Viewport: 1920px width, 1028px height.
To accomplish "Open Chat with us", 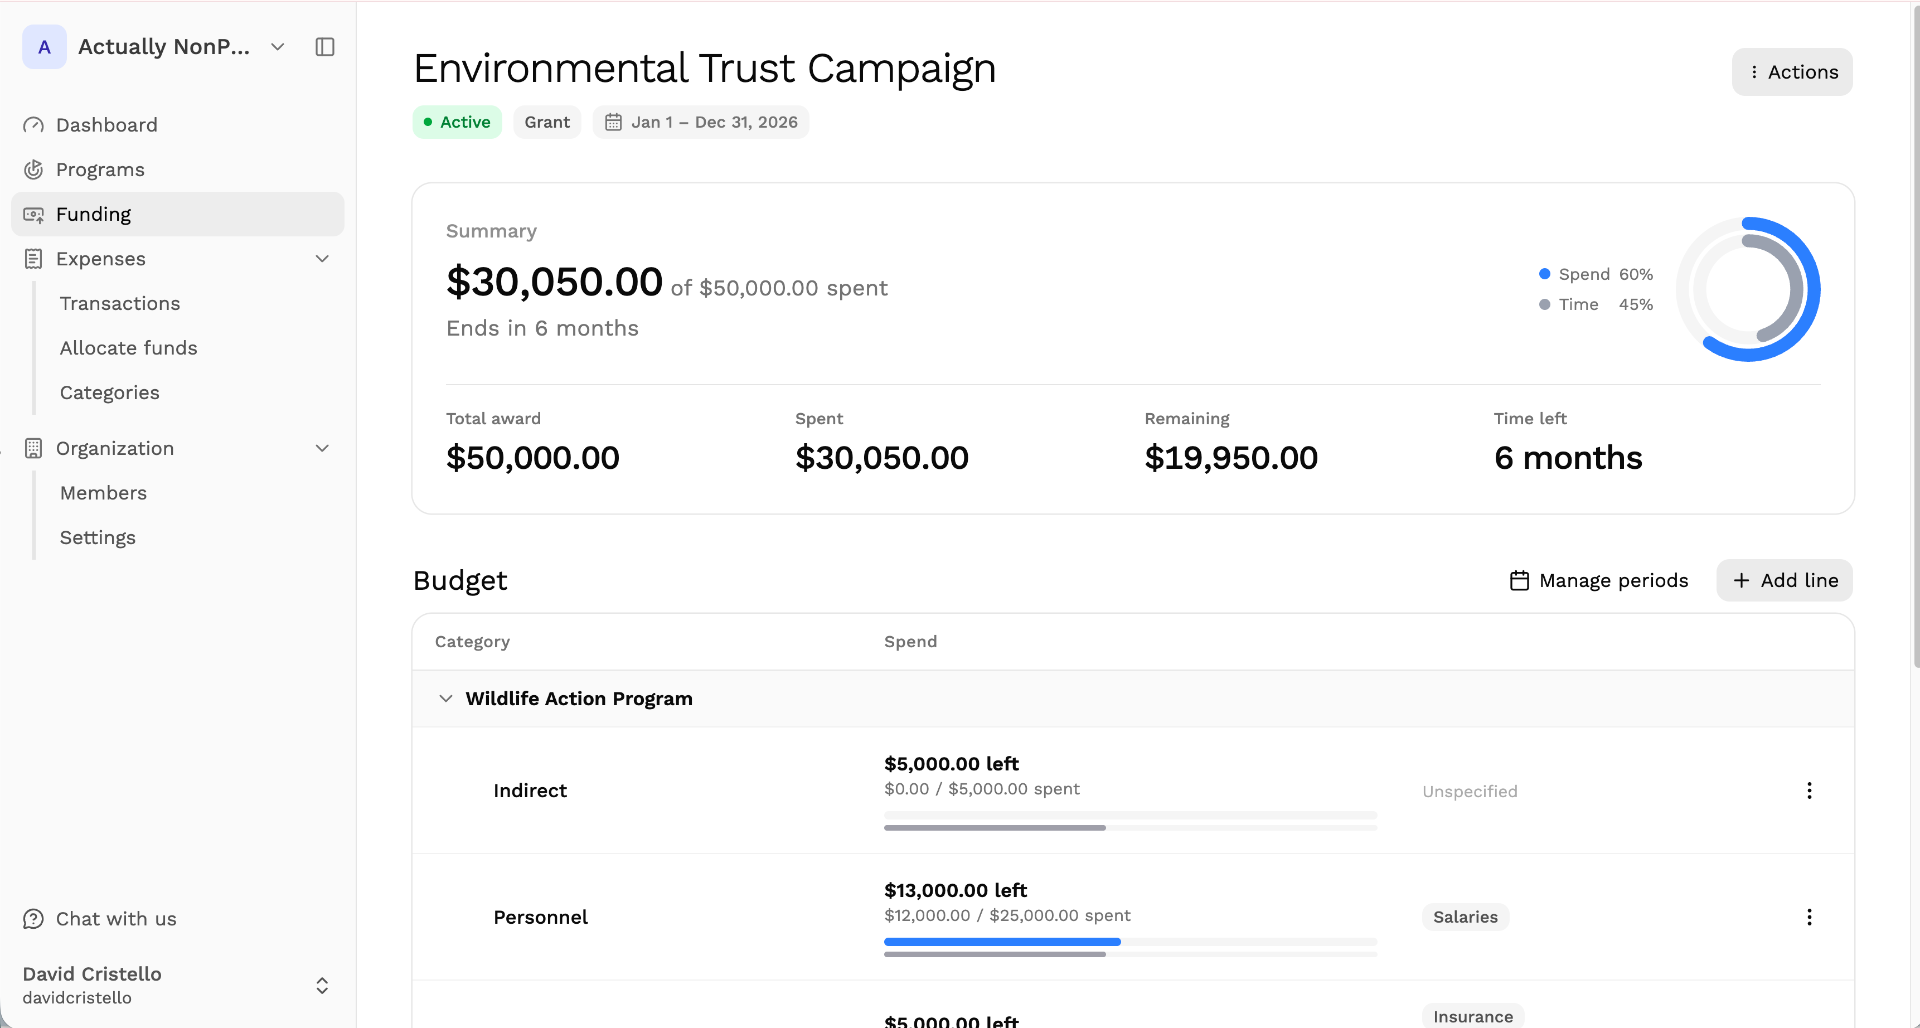I will [x=116, y=919].
